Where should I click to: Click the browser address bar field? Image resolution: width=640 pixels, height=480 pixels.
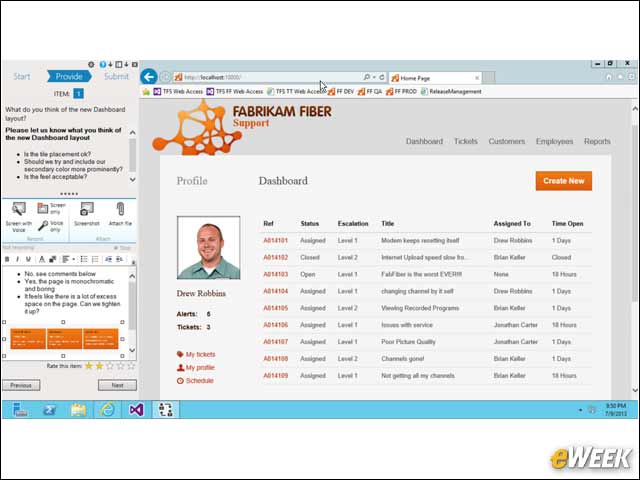pos(269,77)
